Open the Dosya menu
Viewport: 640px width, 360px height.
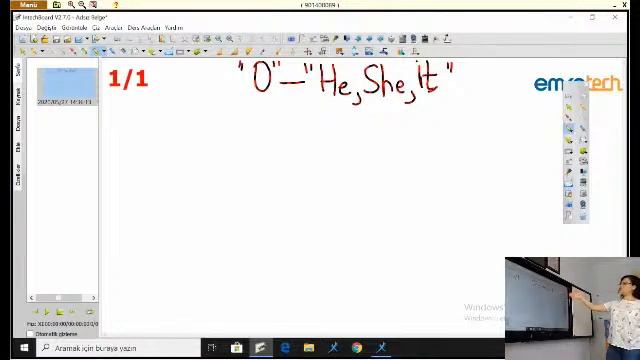pos(23,28)
